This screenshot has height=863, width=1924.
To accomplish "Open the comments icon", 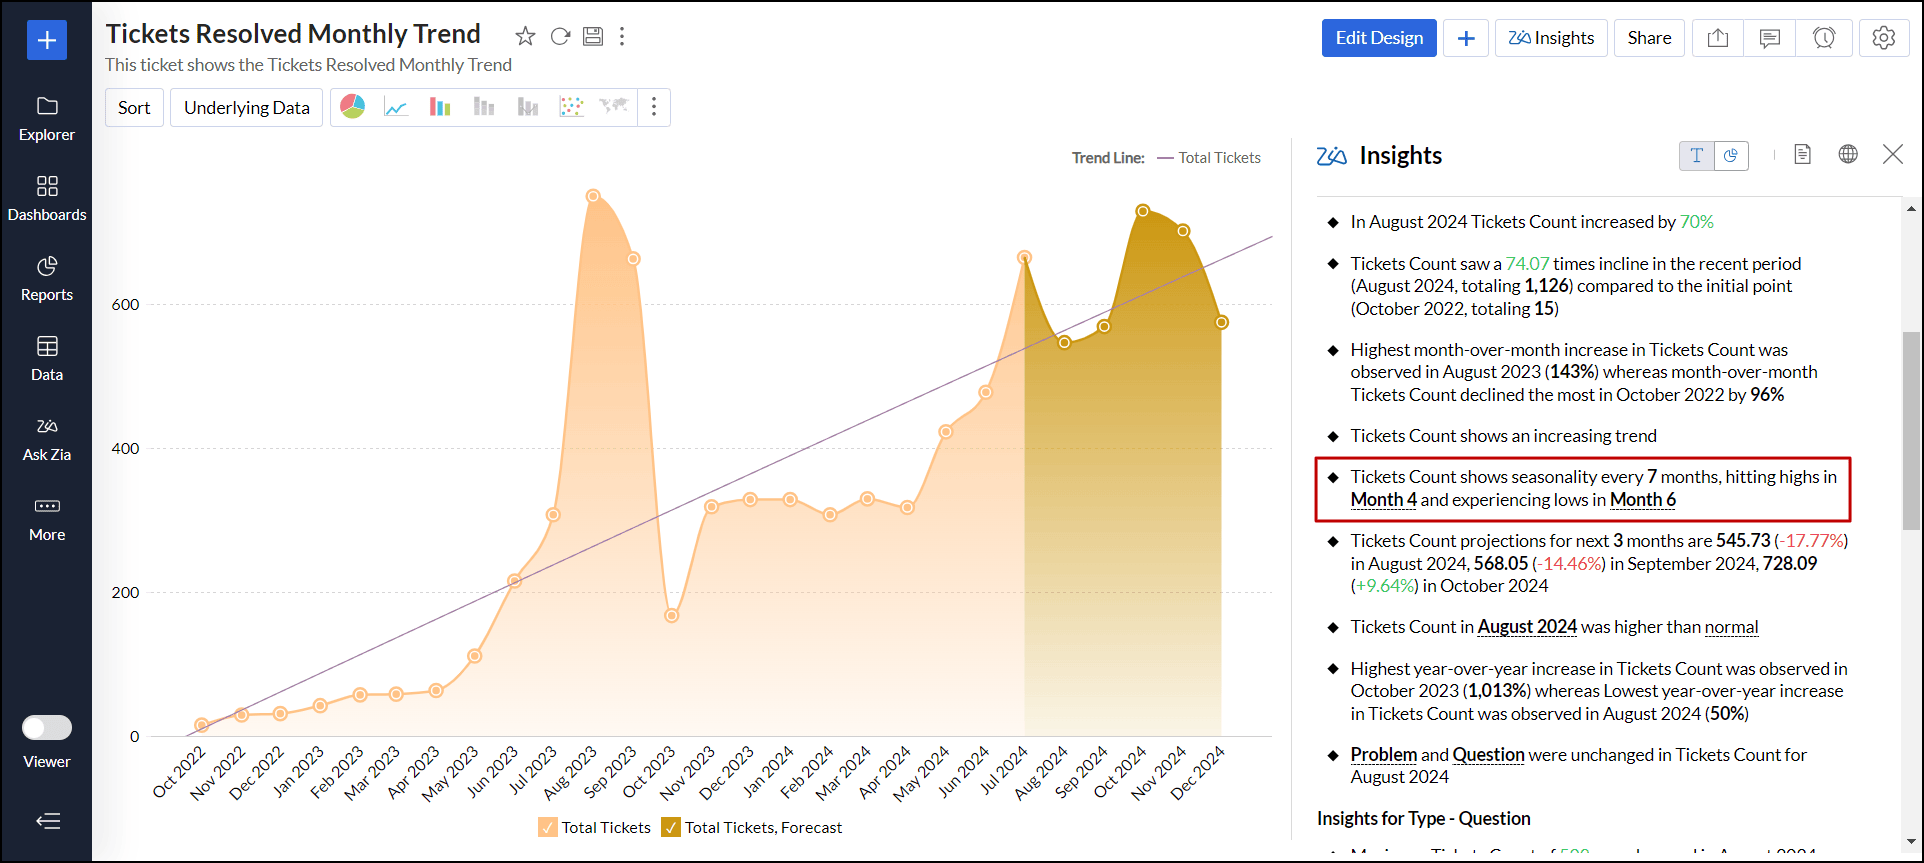I will tap(1770, 38).
